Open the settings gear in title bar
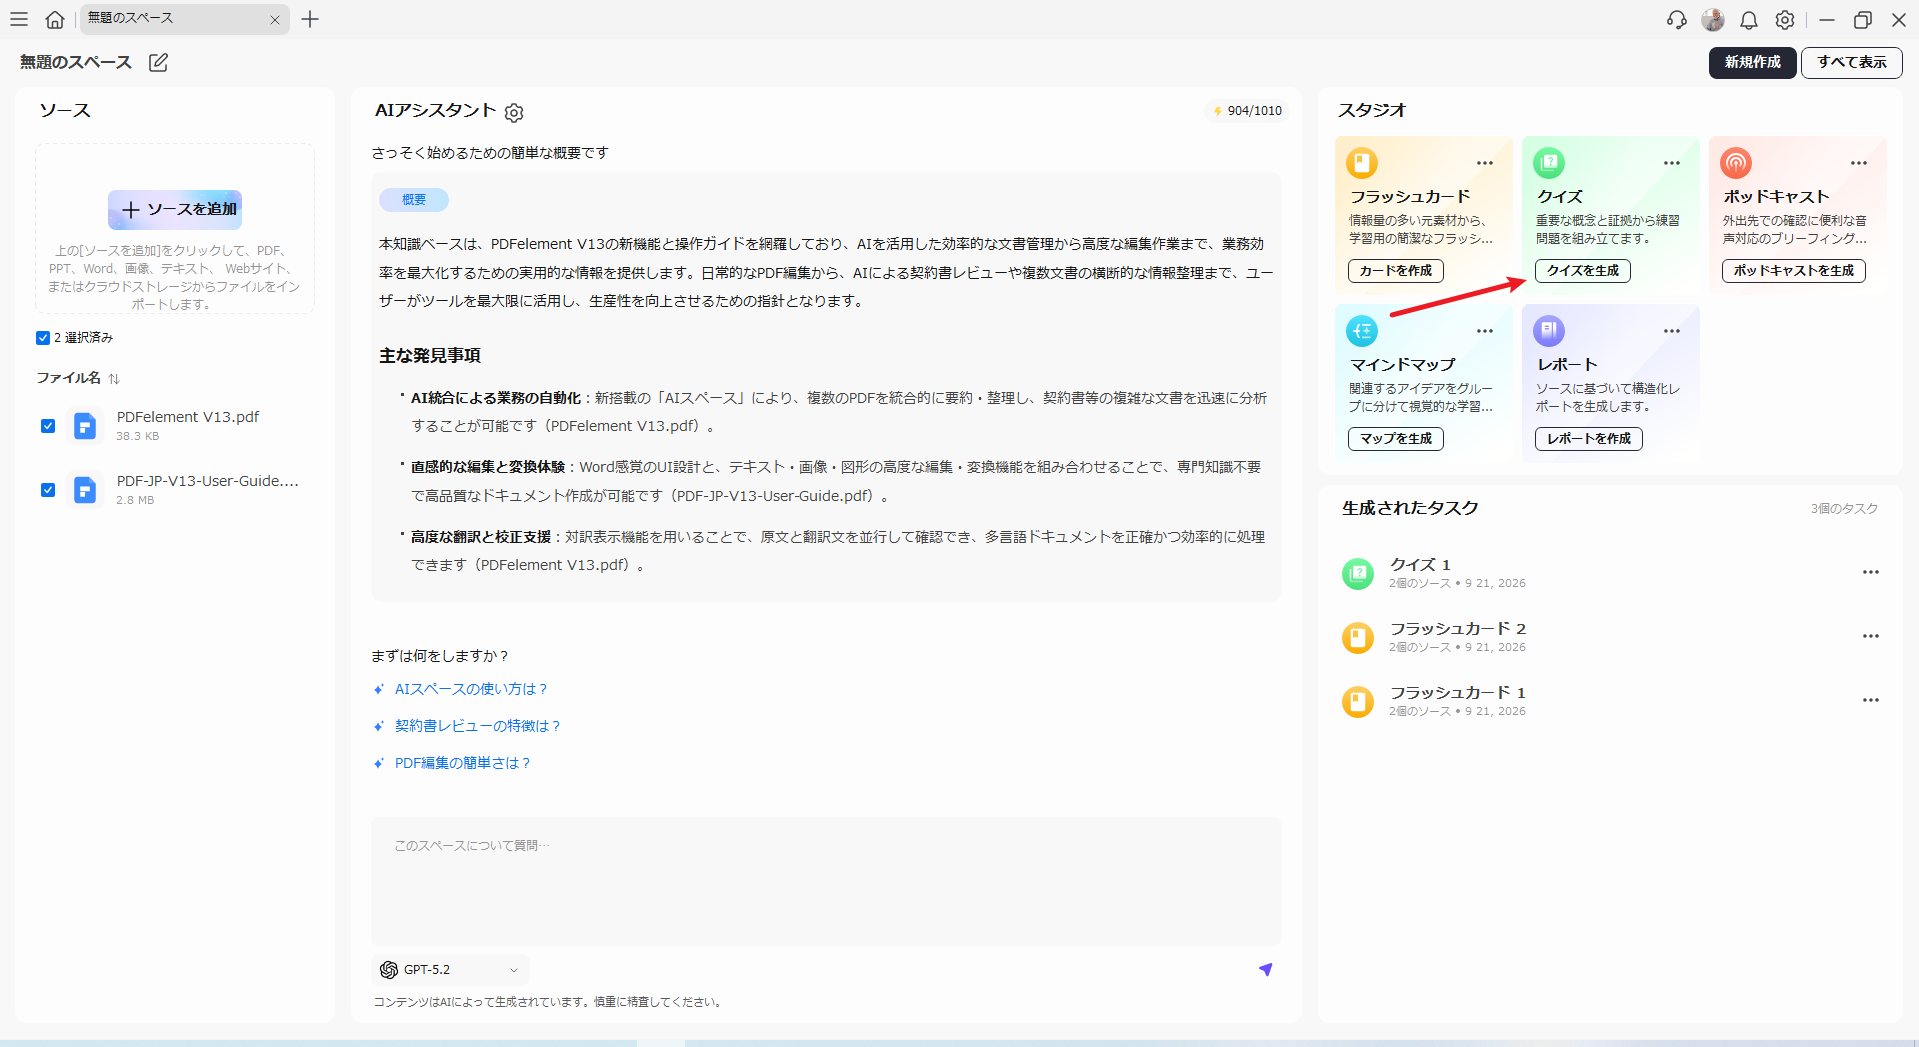Viewport: 1919px width, 1047px height. 1785,20
